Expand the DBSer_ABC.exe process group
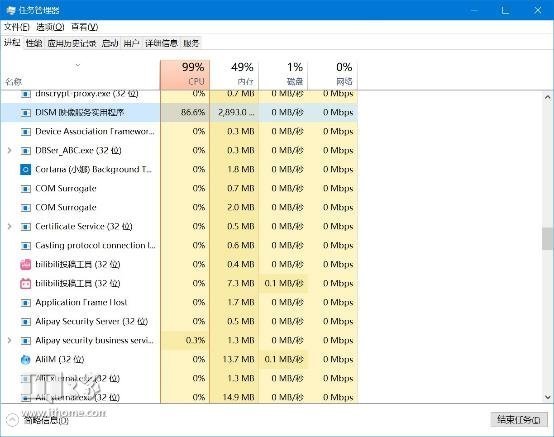Image resolution: width=554 pixels, height=437 pixels. [10, 150]
